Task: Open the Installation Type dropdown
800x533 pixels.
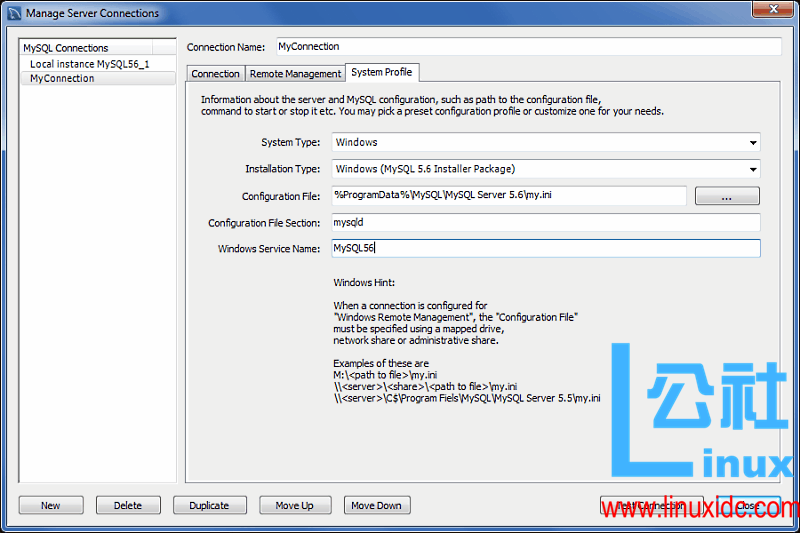Action: pyautogui.click(x=546, y=169)
